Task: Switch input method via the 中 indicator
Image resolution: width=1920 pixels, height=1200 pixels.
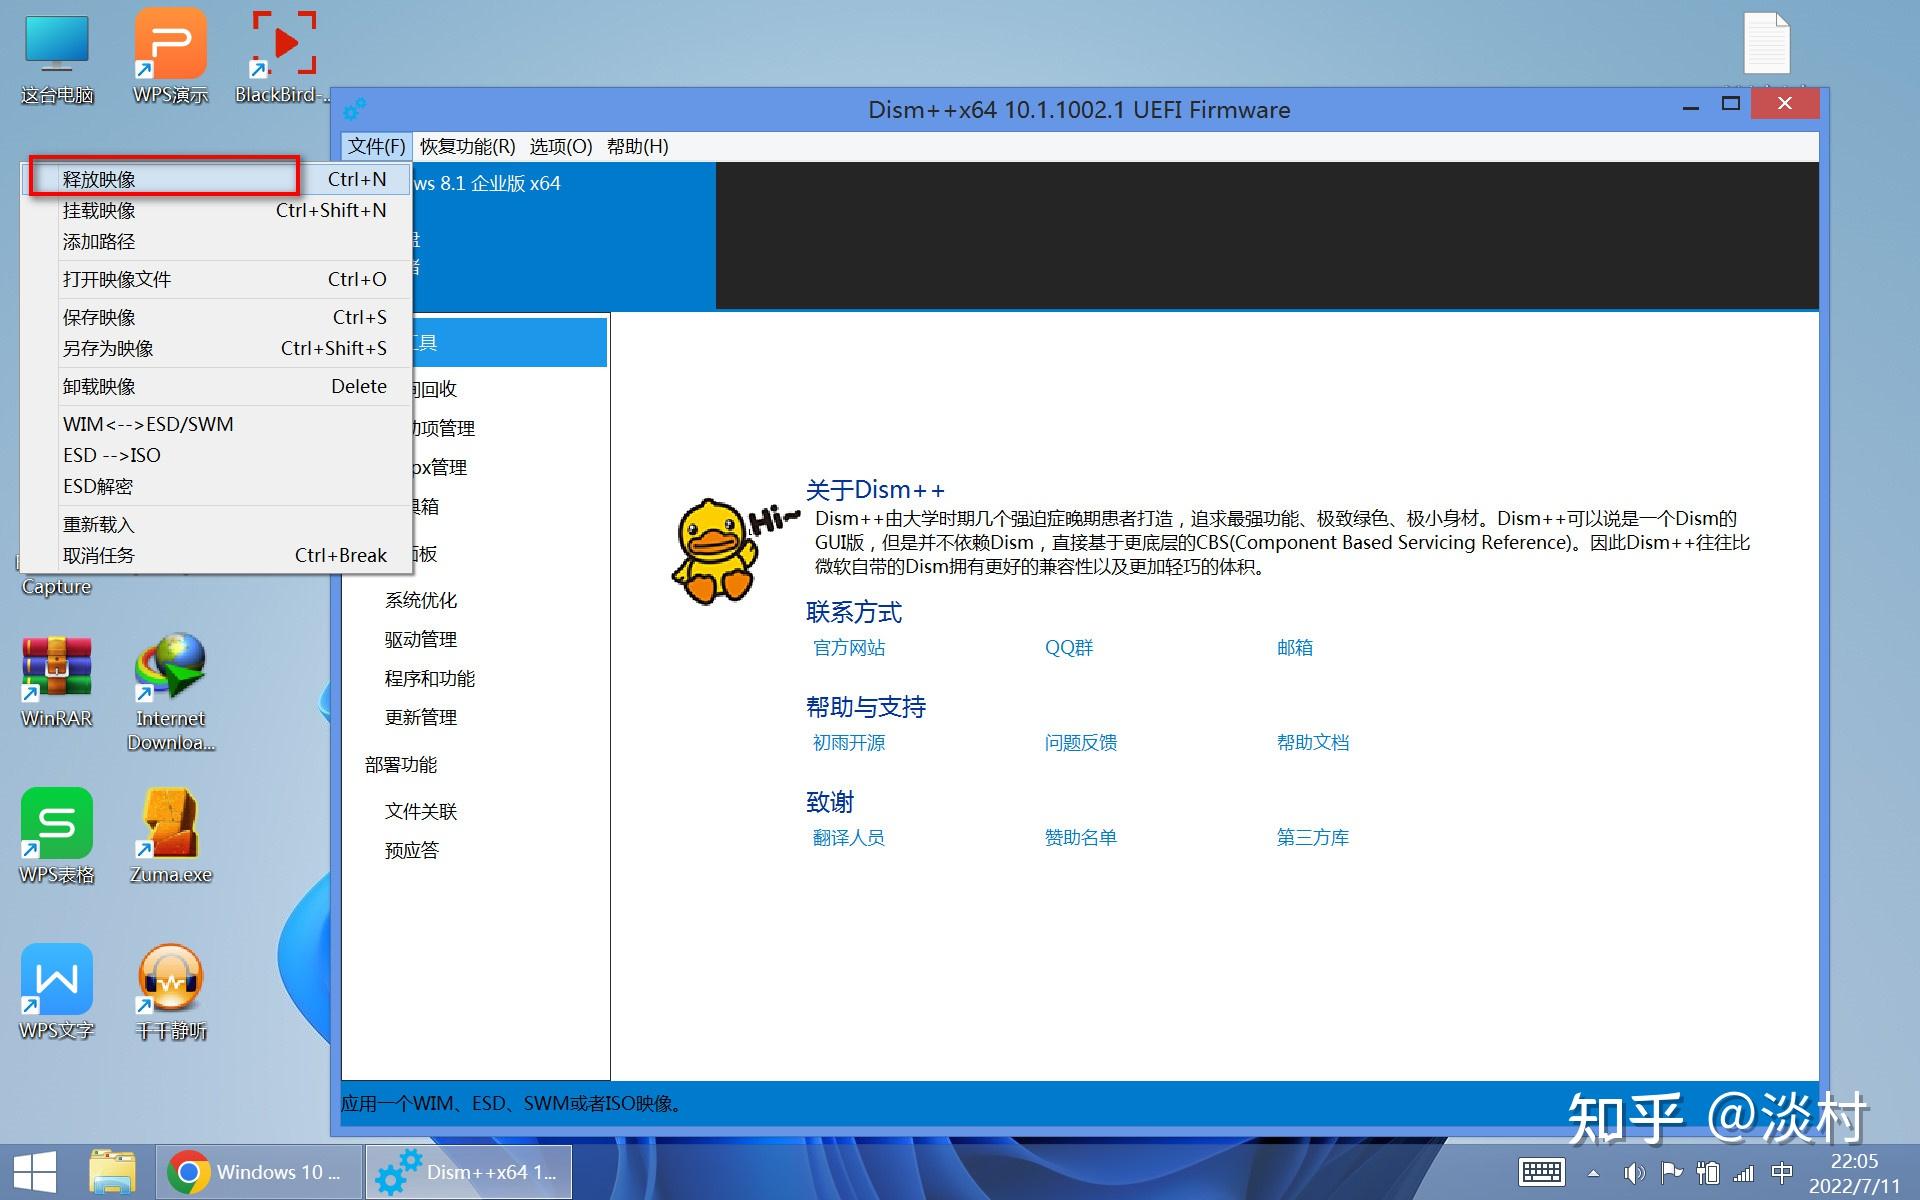Action: pyautogui.click(x=1782, y=1172)
